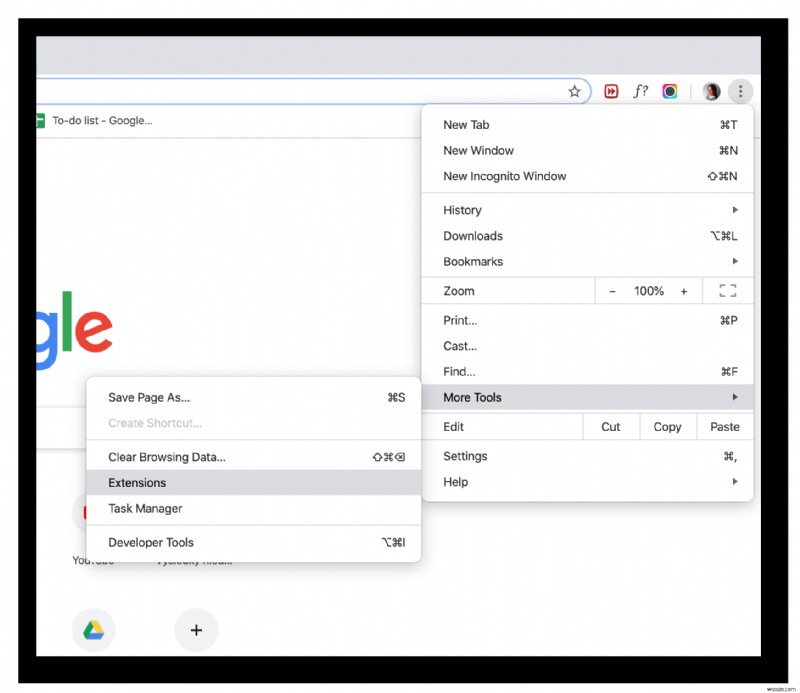This screenshot has width=800, height=693.
Task: Open Extensions from More Tools submenu
Action: [254, 483]
